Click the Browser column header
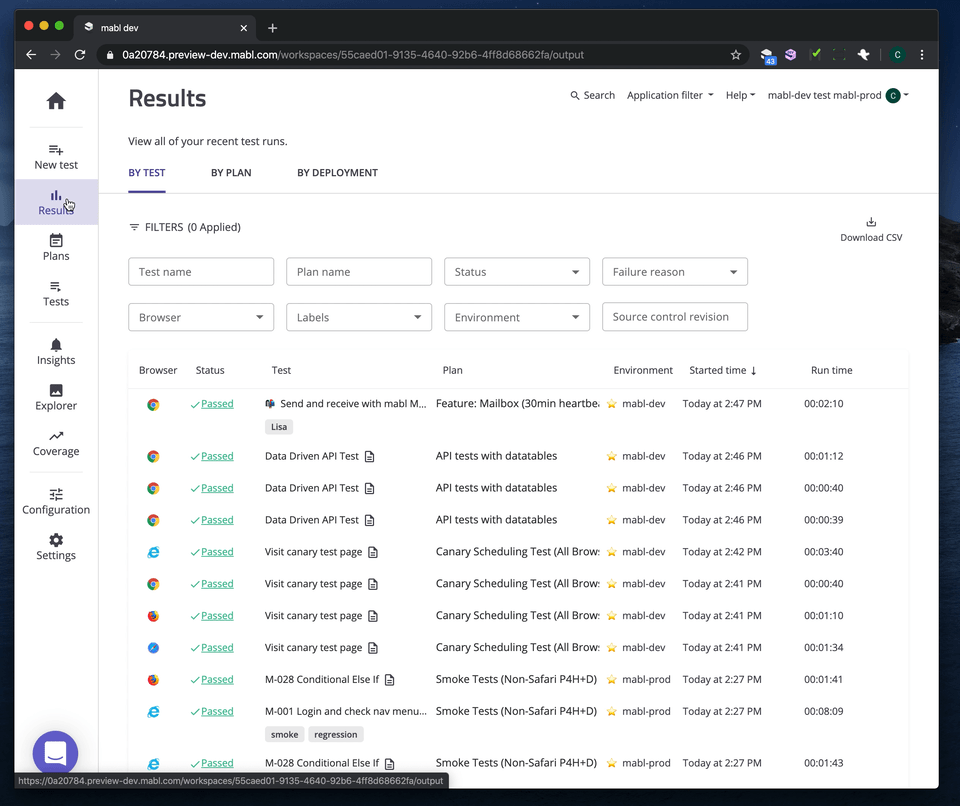 [158, 371]
